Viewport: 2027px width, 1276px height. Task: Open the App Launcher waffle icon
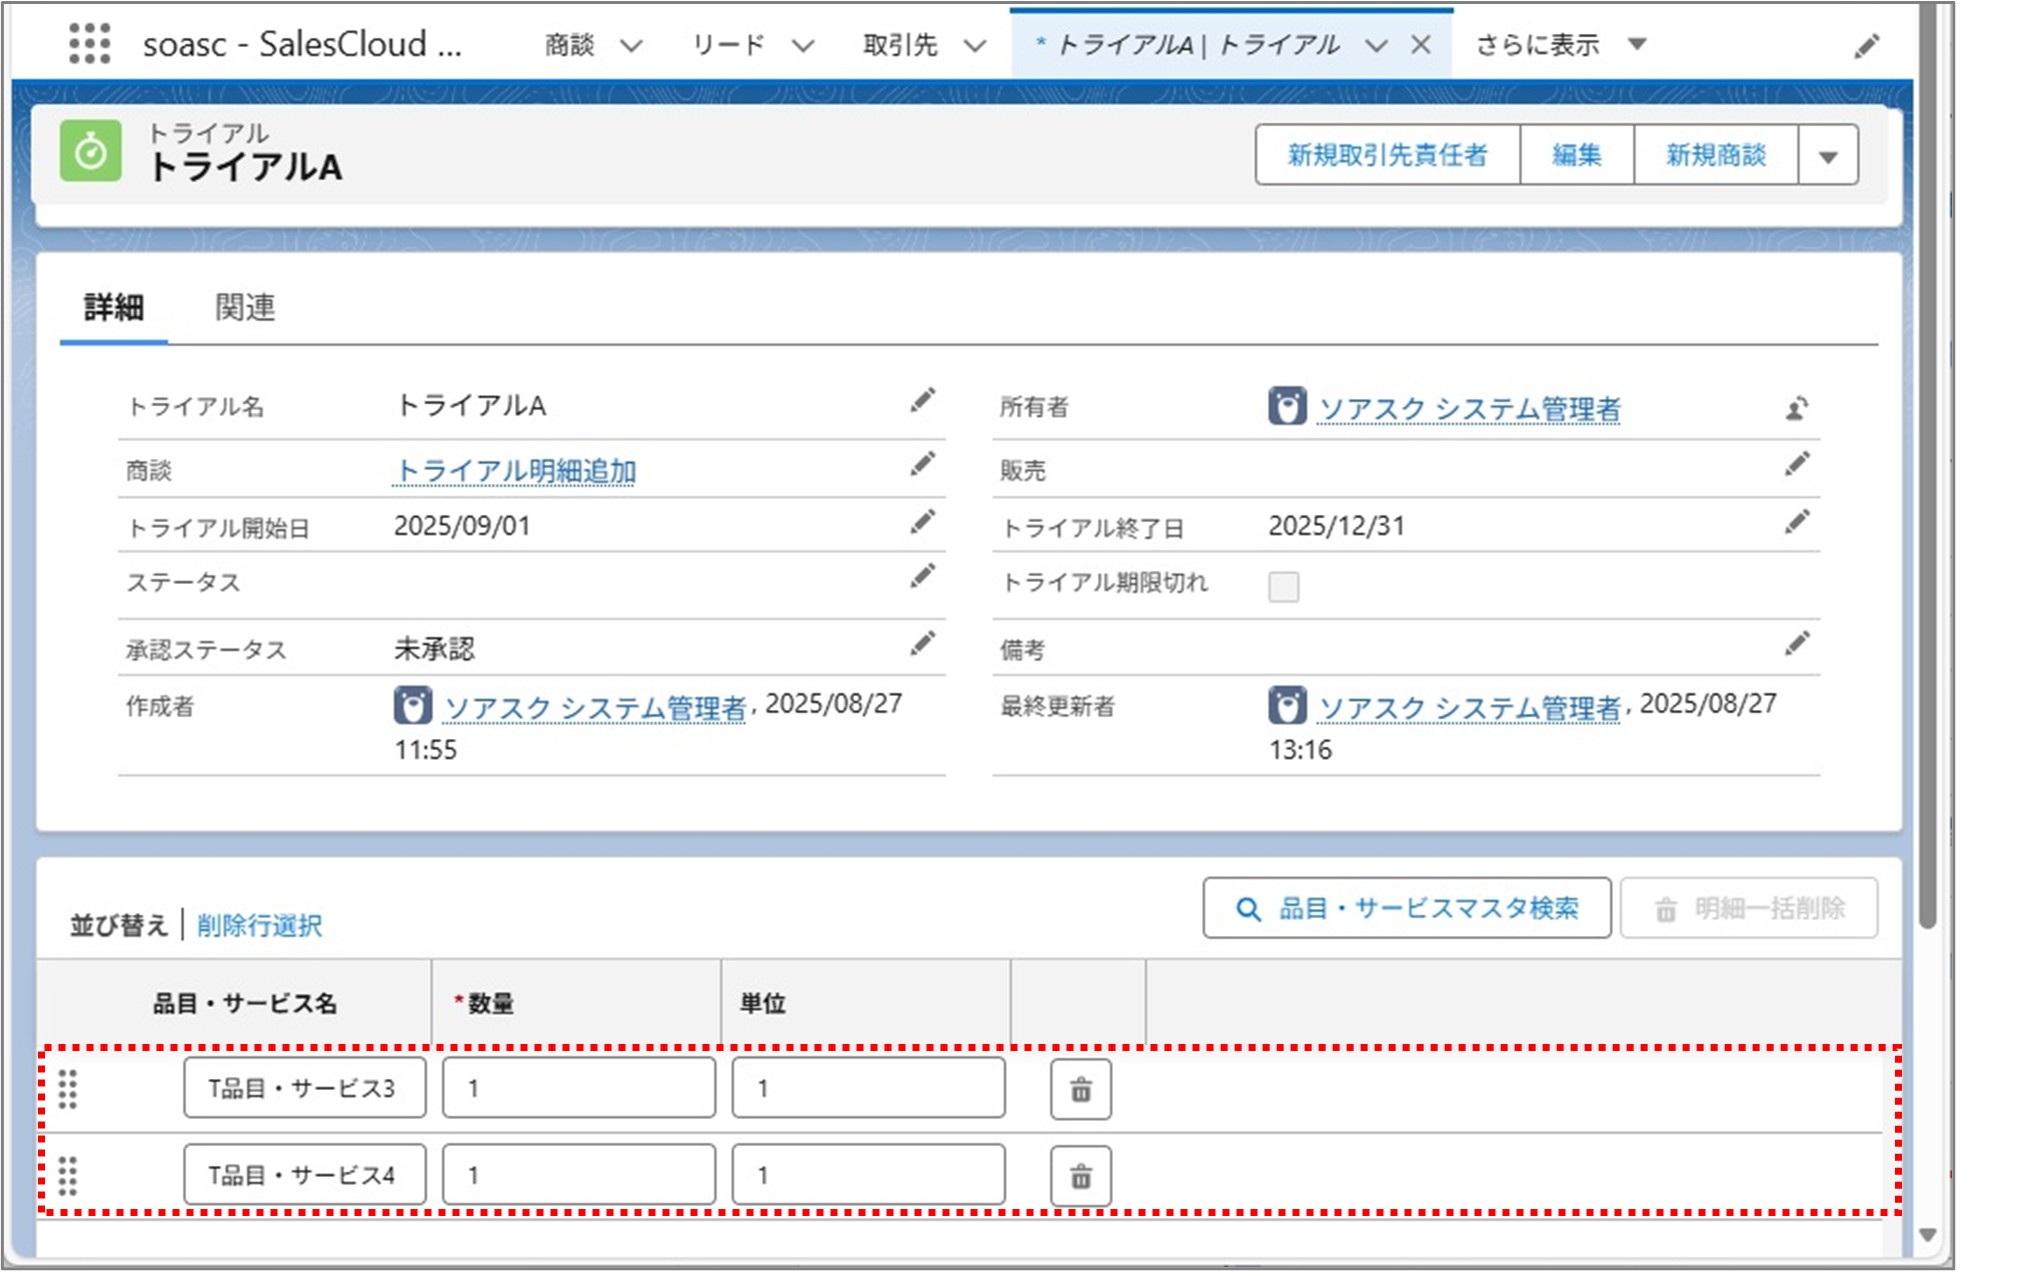[x=92, y=43]
